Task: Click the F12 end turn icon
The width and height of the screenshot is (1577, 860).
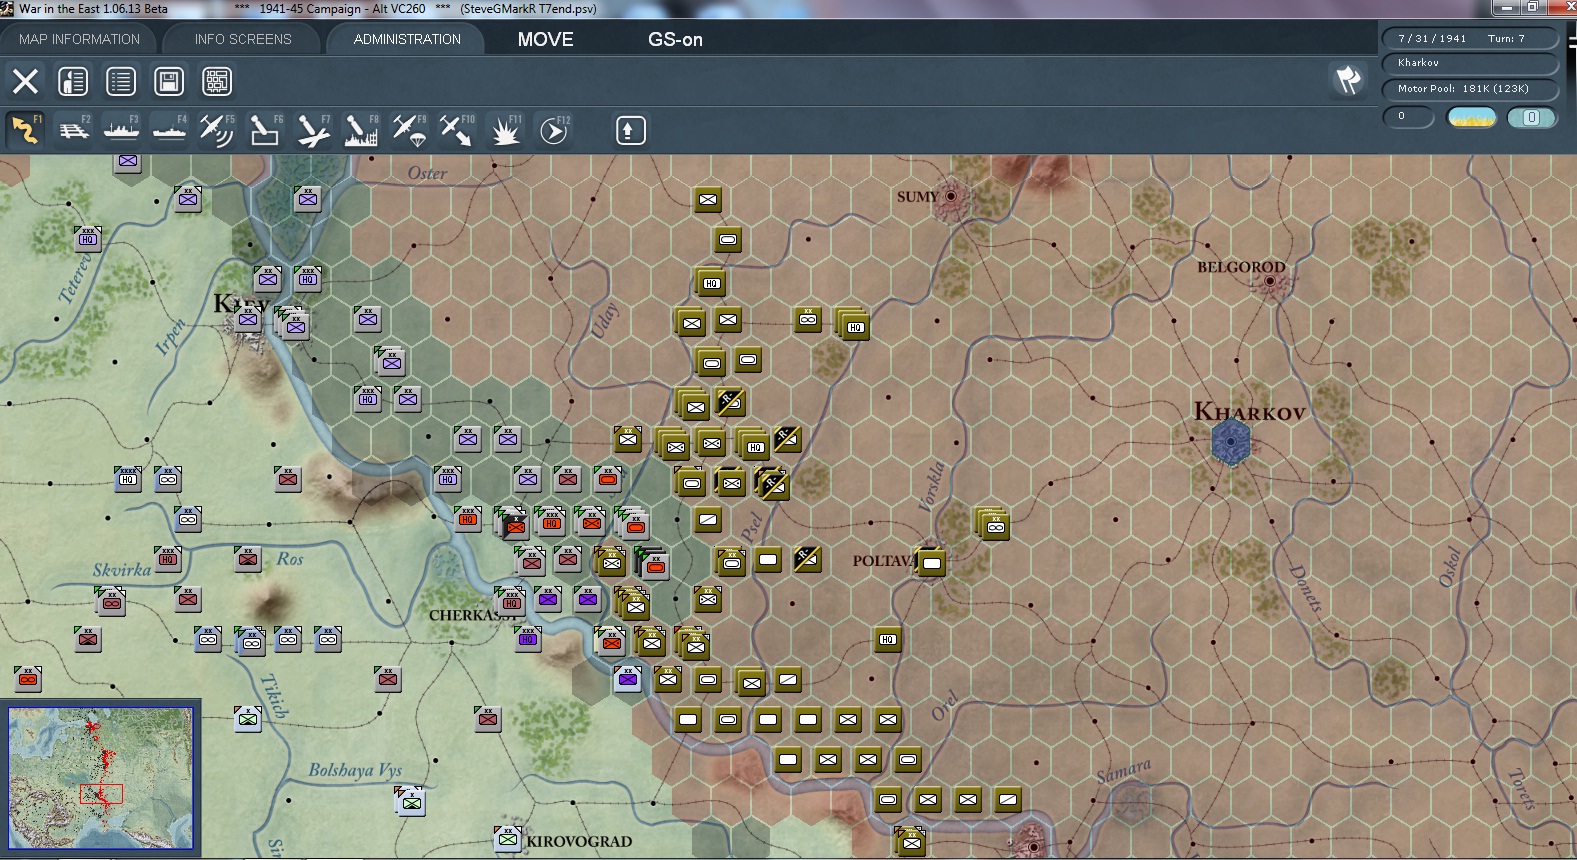Action: pos(554,130)
